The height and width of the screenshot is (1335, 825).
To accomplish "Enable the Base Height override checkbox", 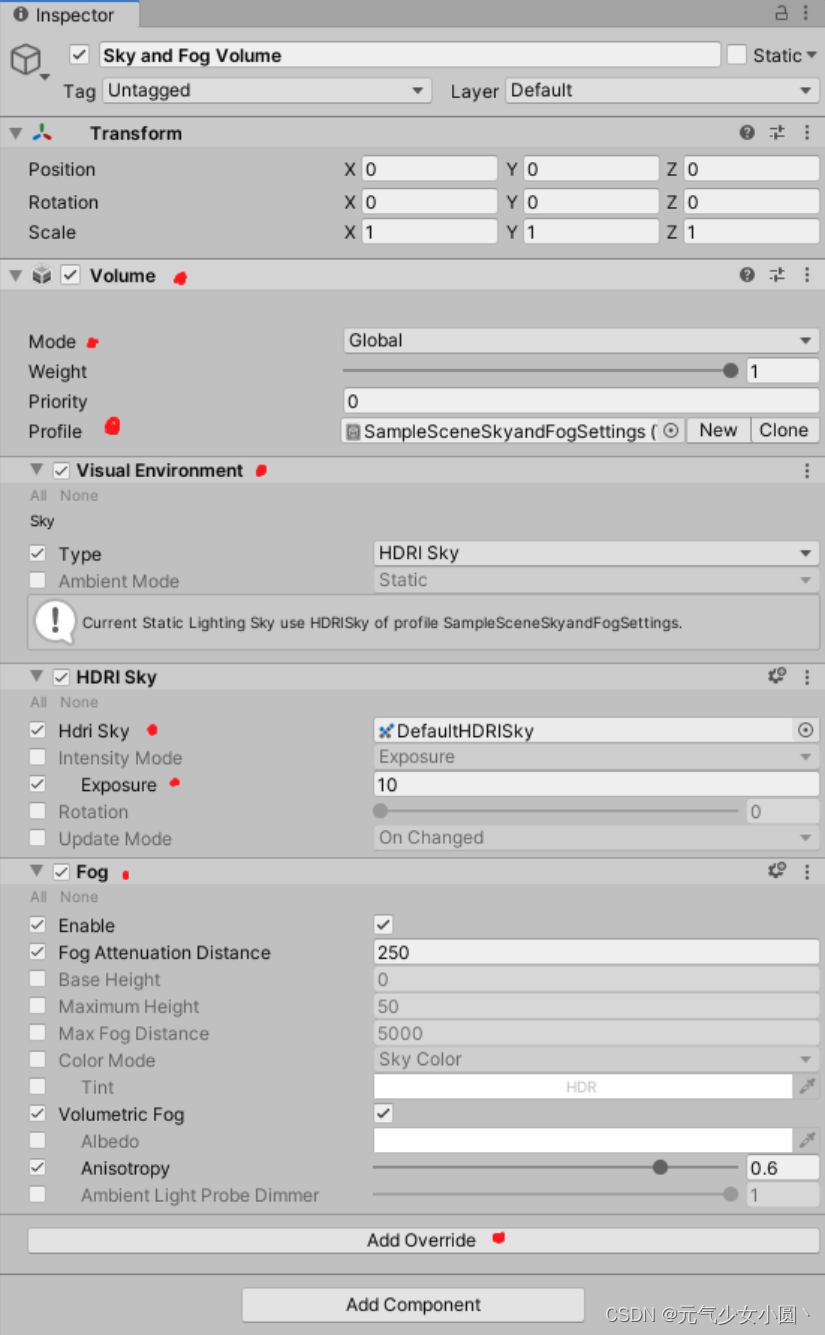I will click(x=38, y=979).
